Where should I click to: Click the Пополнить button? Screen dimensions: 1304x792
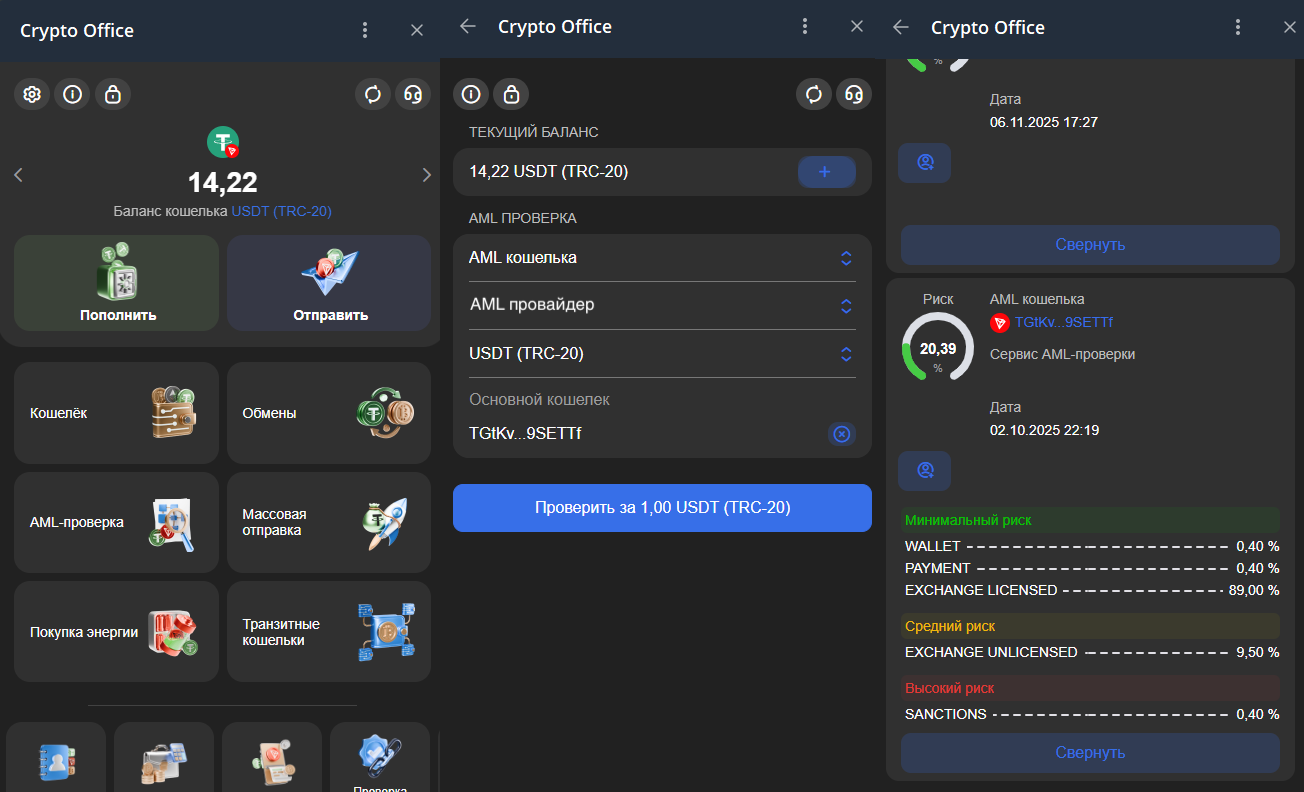point(117,283)
